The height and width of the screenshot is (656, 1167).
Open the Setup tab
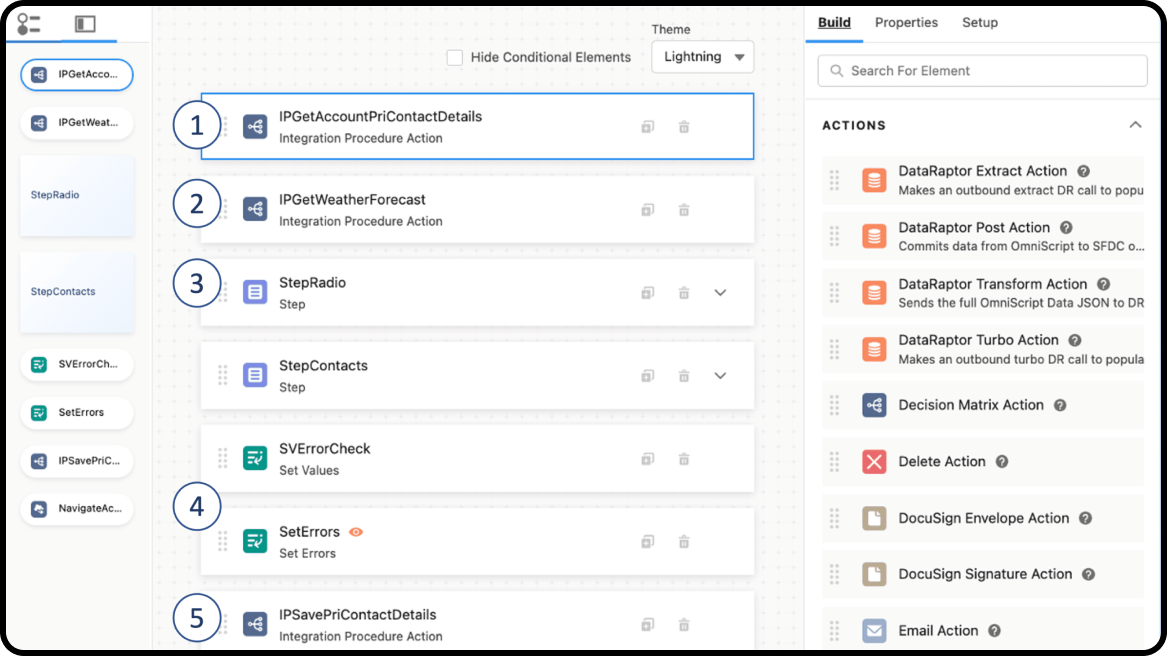(x=979, y=22)
